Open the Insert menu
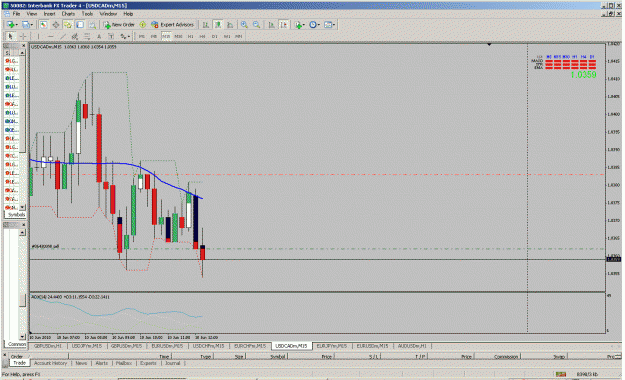Viewport: 625px width, 380px height. (x=49, y=14)
